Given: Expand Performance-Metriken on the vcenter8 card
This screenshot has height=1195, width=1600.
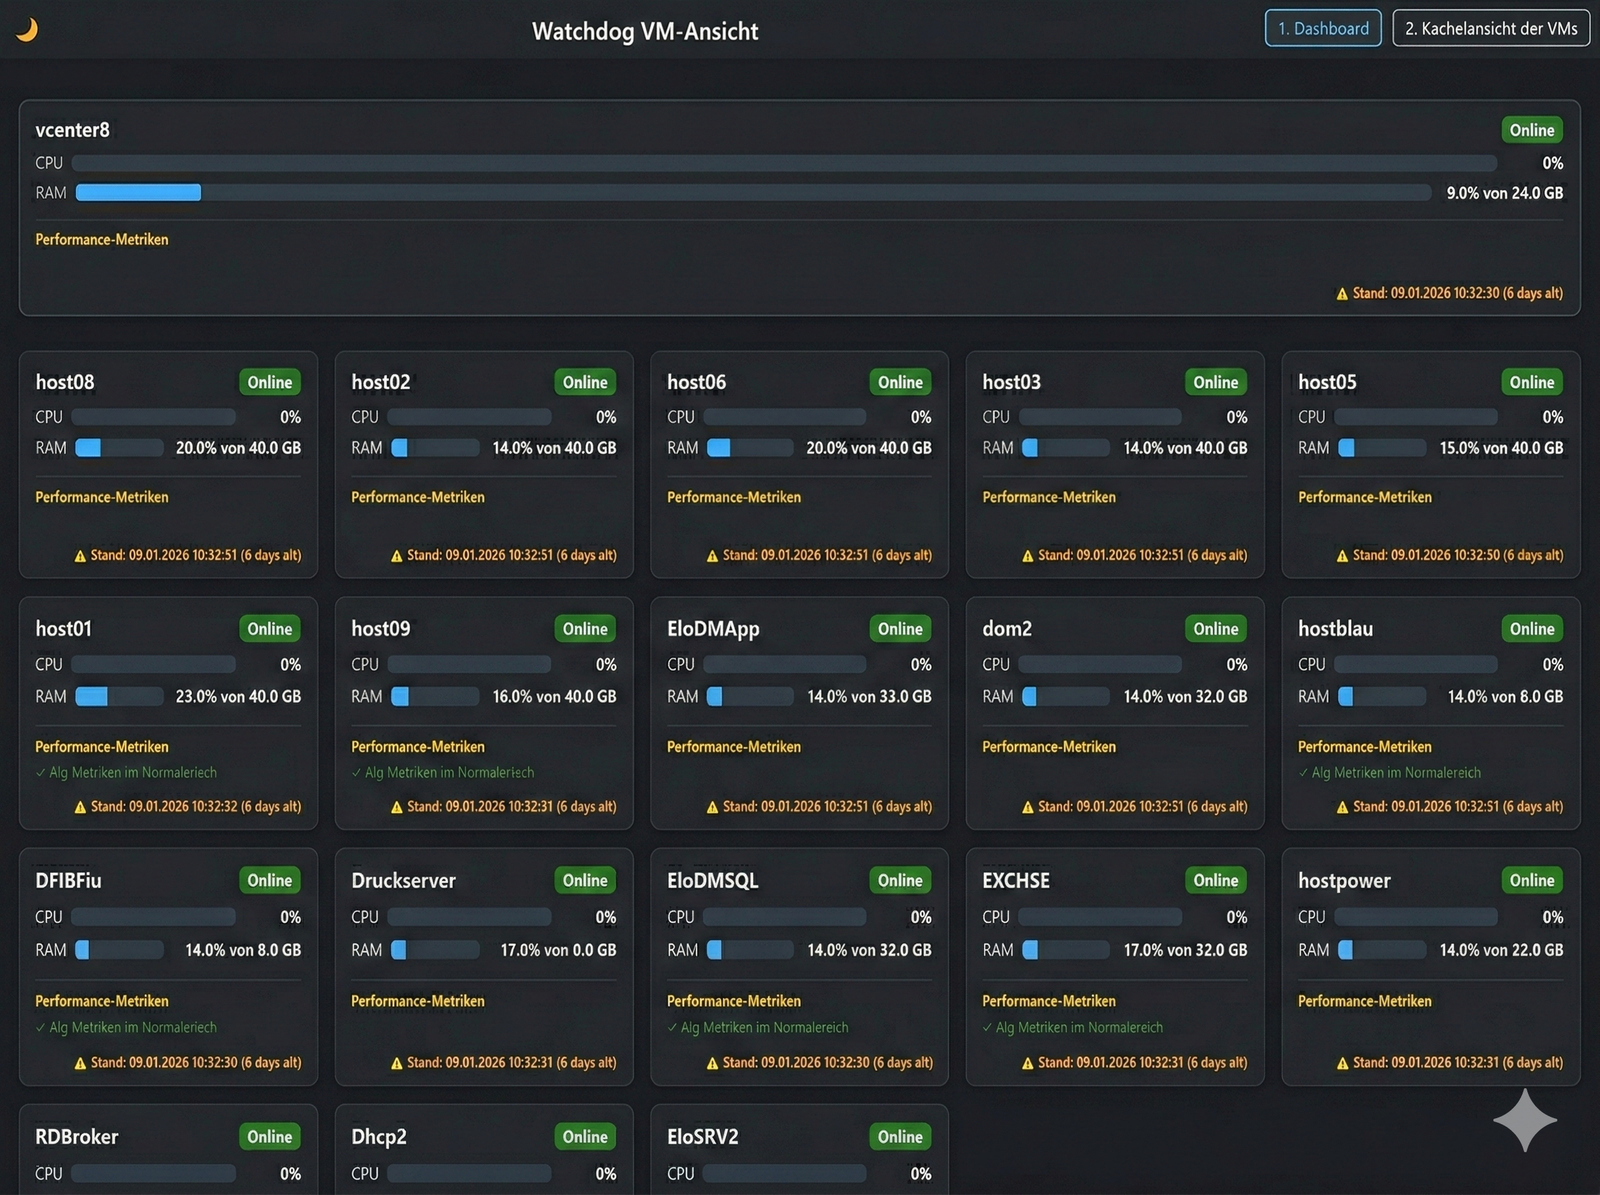Looking at the screenshot, I should pyautogui.click(x=102, y=240).
